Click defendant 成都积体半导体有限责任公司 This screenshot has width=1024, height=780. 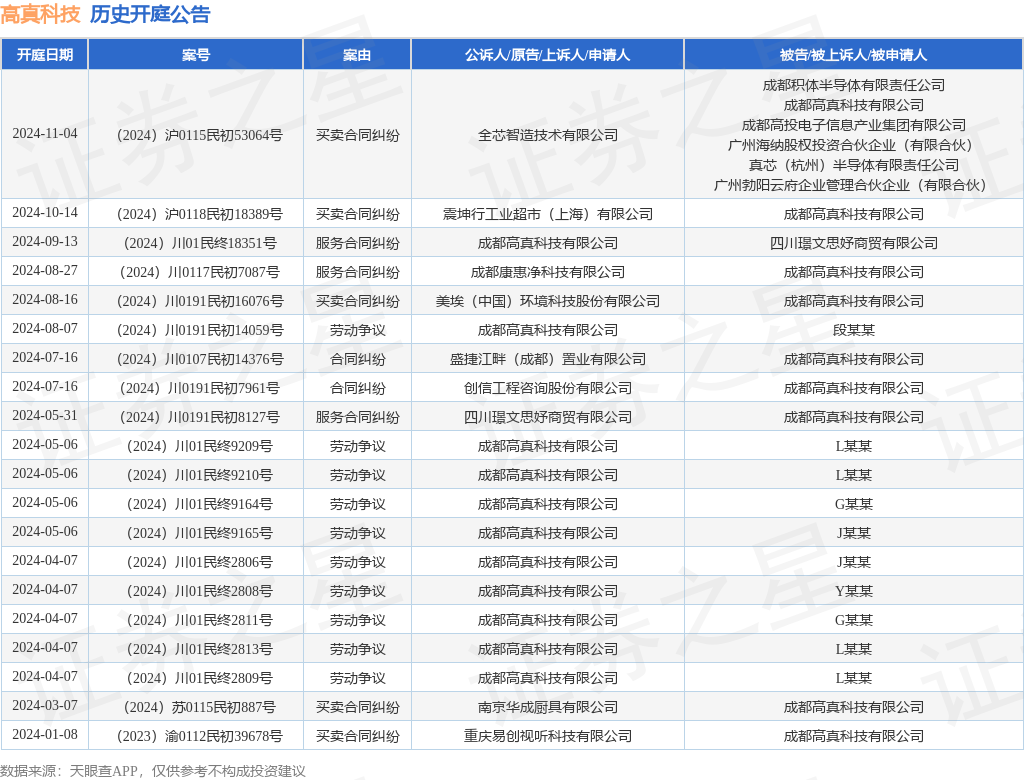[x=854, y=85]
